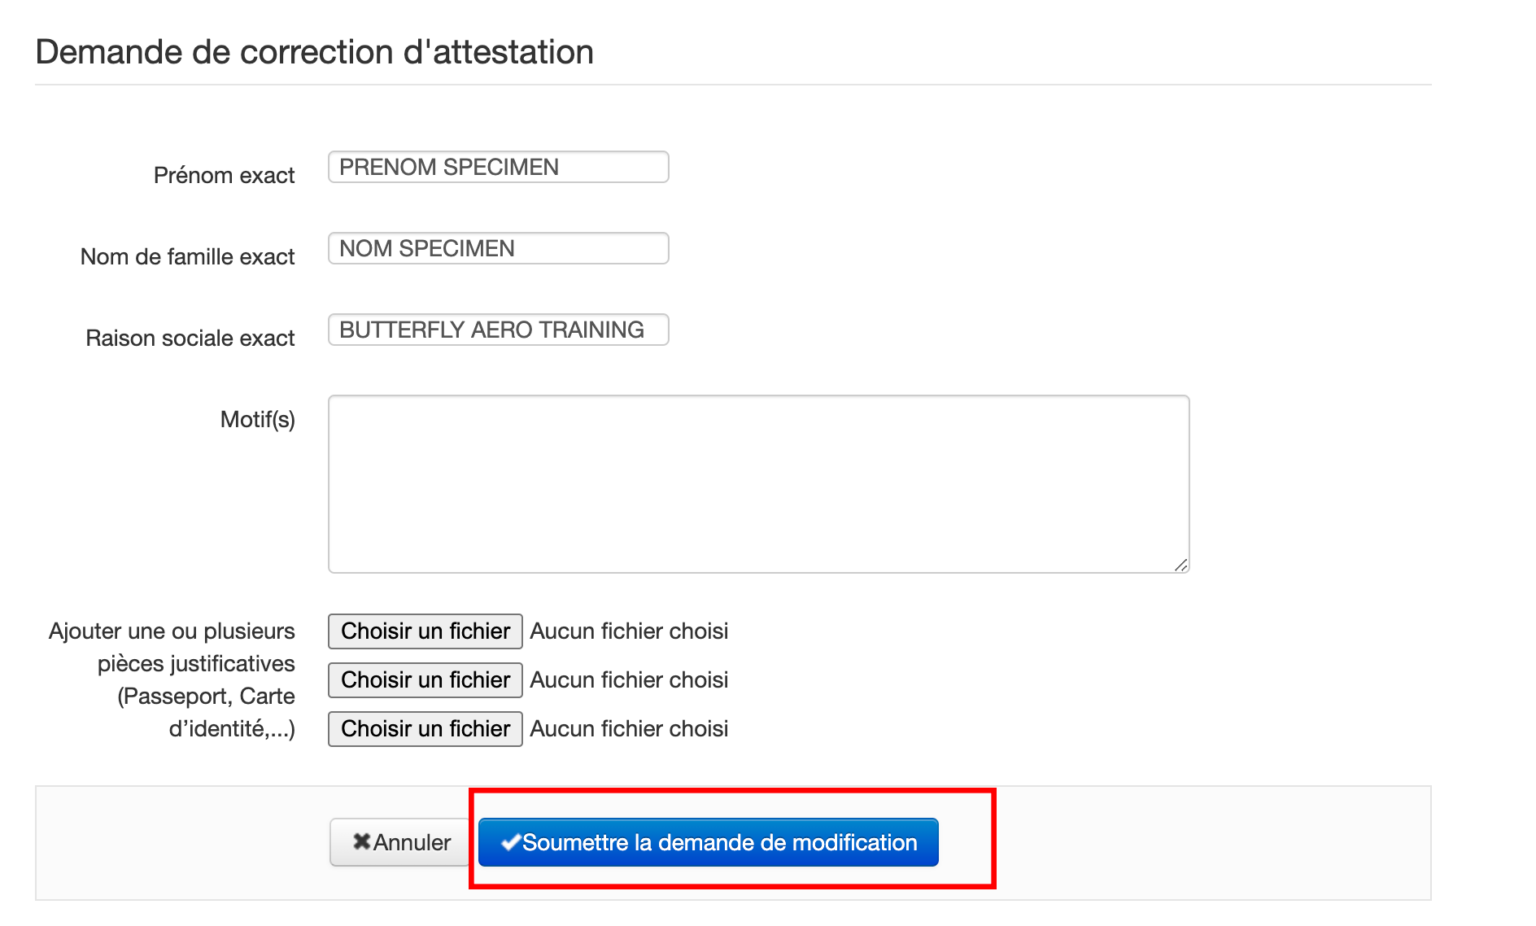
Task: Submit via Soumettre la demande de modification
Action: [x=708, y=843]
